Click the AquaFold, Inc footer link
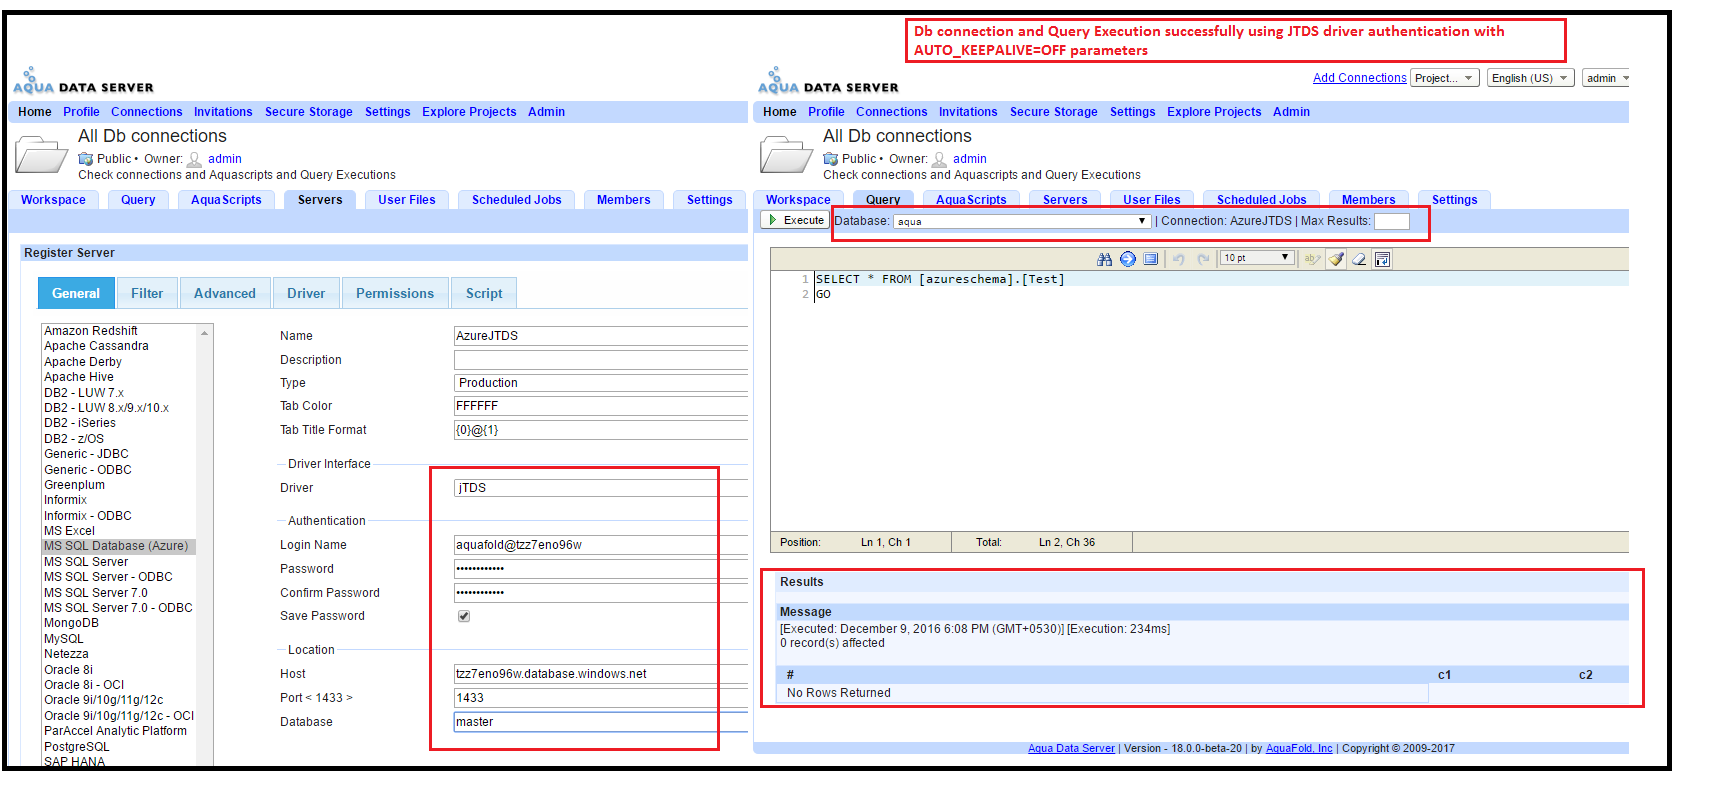Screen dimensions: 1717x791 click(1299, 748)
